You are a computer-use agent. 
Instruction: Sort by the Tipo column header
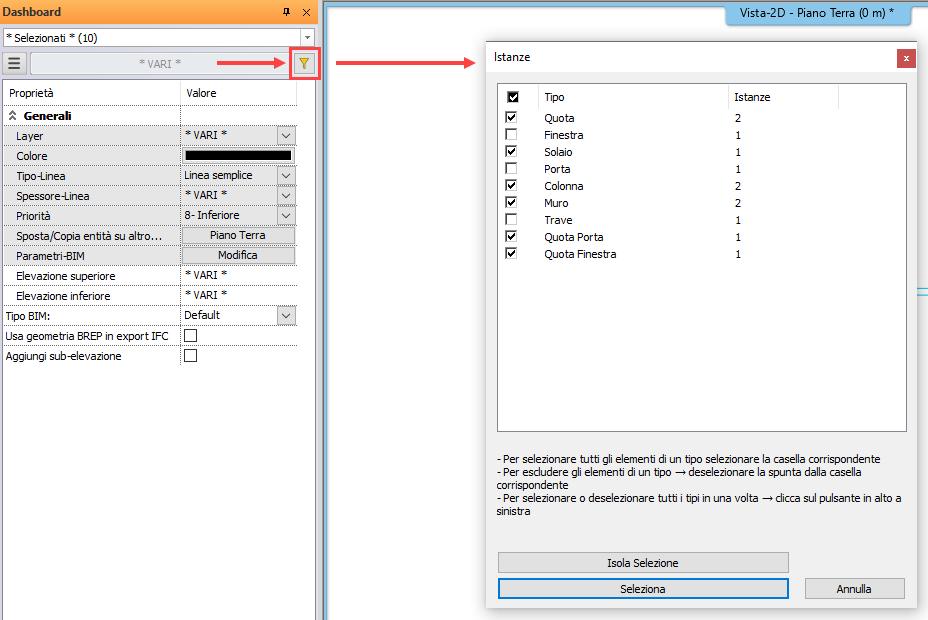click(x=633, y=97)
